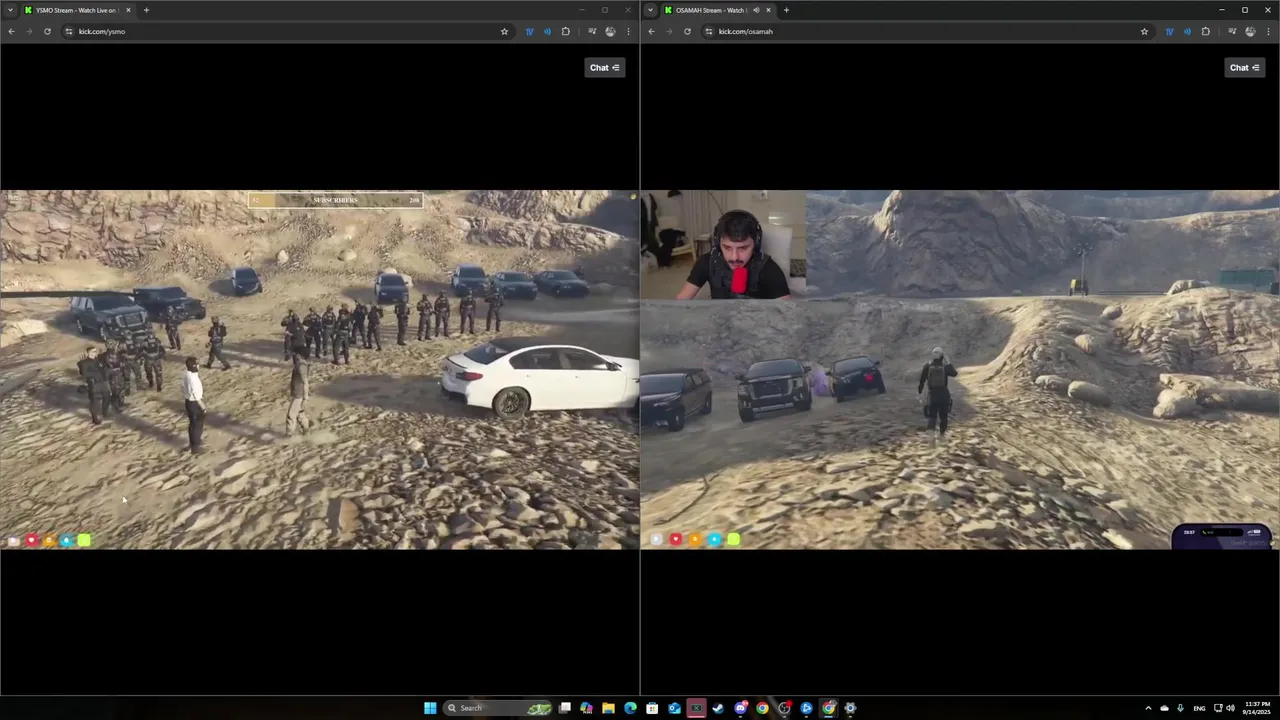Image resolution: width=1280 pixels, height=720 pixels.
Task: Close the OSAMAH Stream tab
Action: (x=768, y=10)
